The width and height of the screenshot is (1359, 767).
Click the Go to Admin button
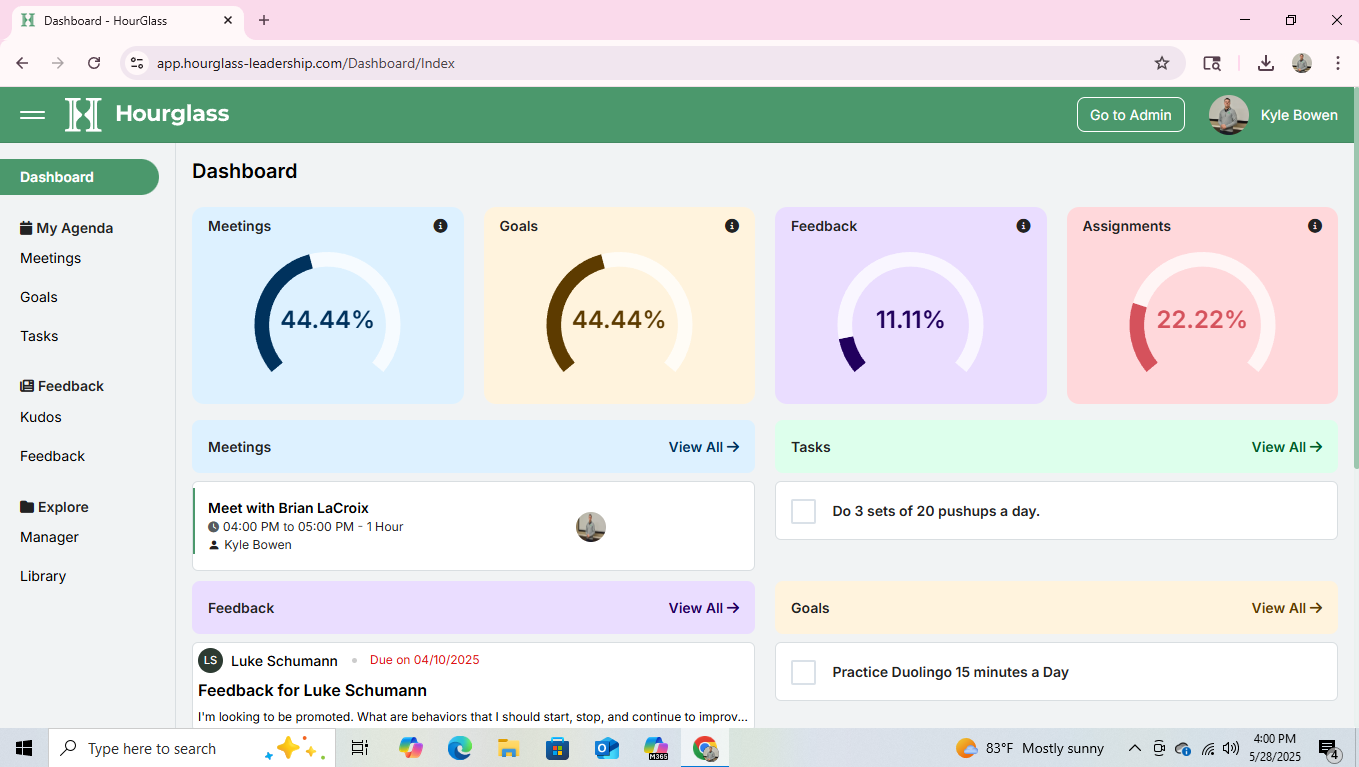pos(1130,115)
